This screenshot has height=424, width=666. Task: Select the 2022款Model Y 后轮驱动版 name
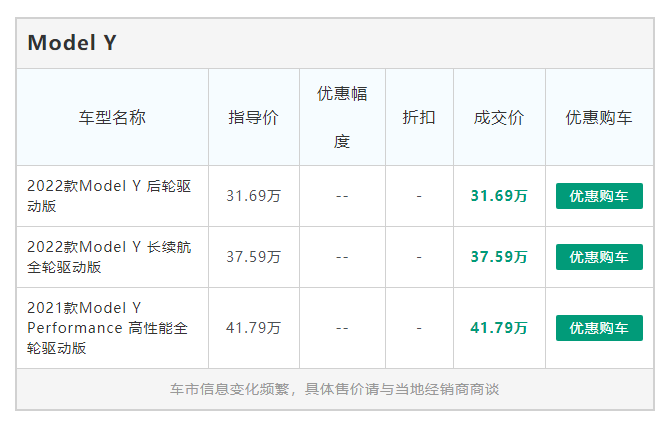[x=109, y=196]
